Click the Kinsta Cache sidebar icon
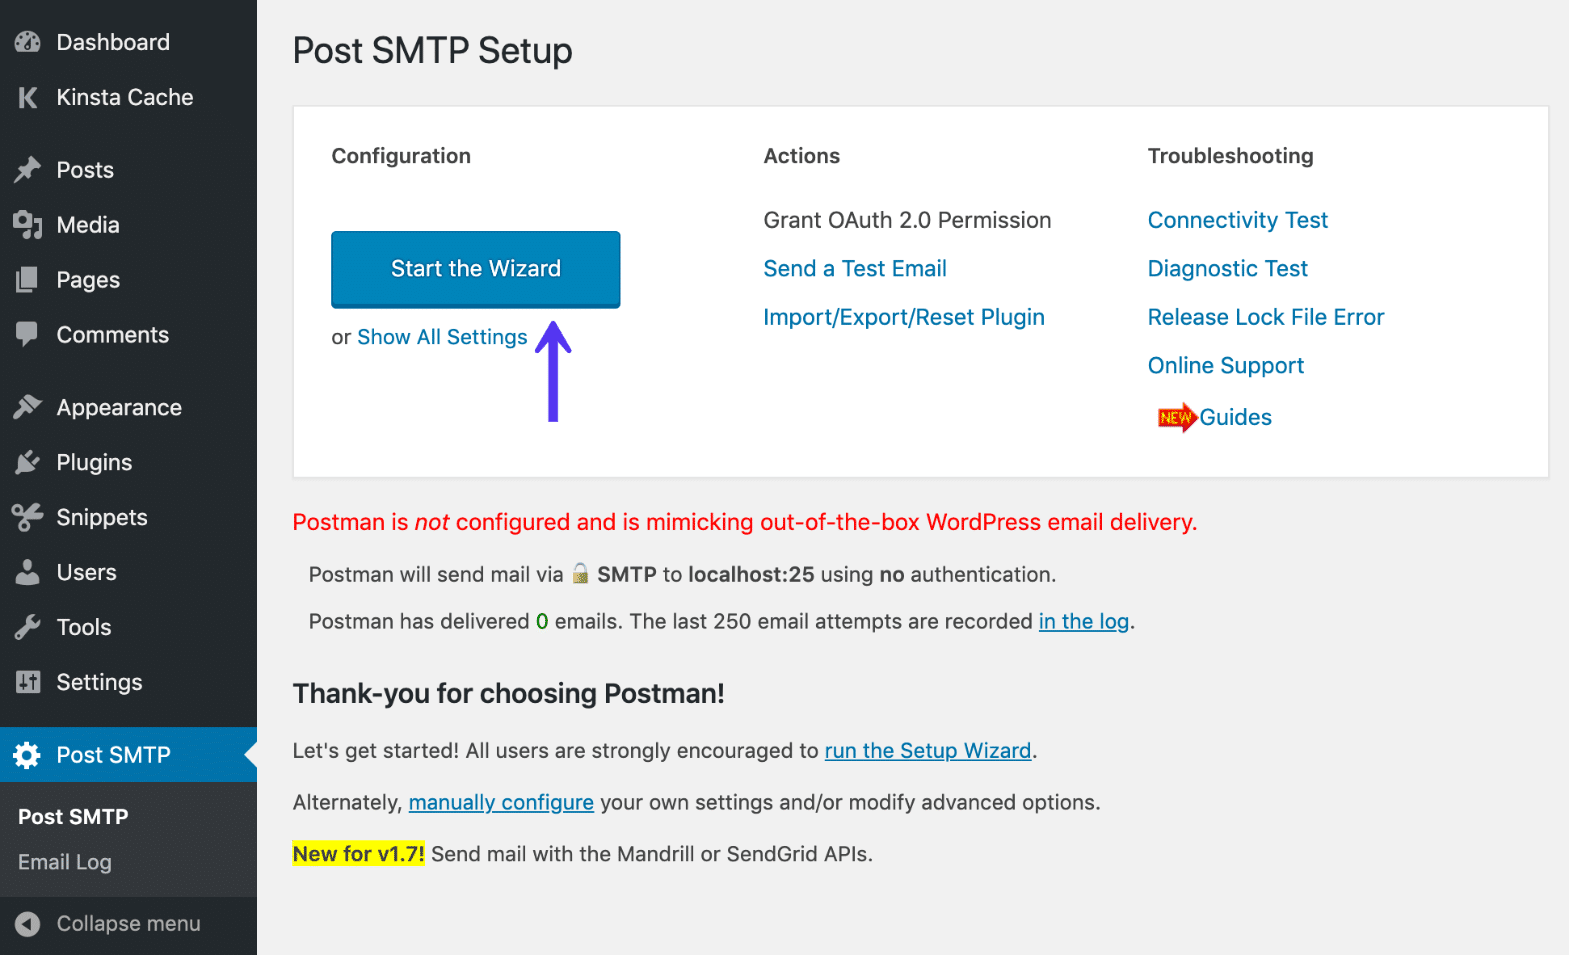This screenshot has height=955, width=1569. 26,97
